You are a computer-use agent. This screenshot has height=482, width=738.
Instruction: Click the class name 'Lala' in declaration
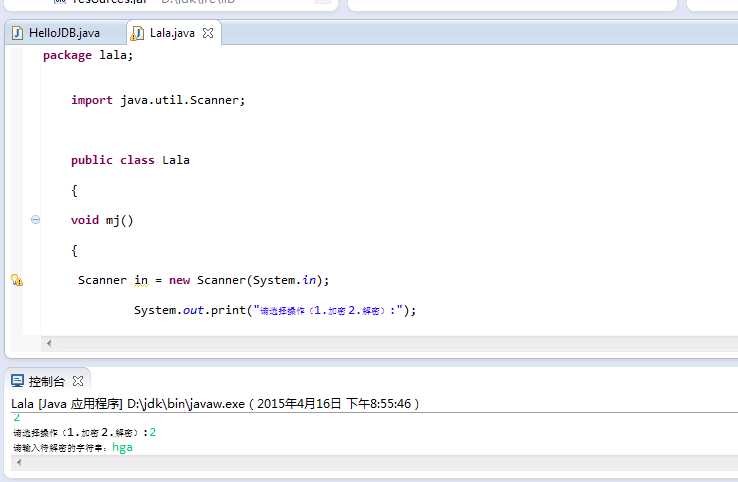[x=176, y=160]
